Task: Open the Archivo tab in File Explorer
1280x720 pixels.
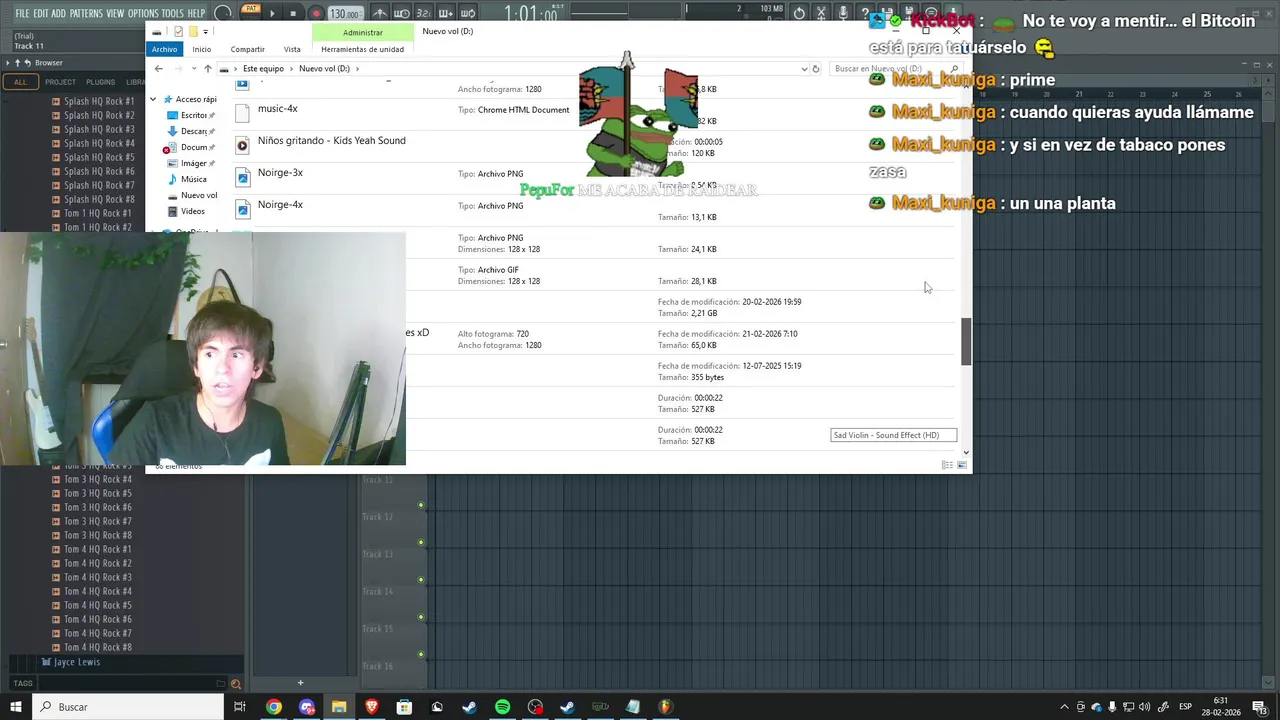Action: point(164,49)
